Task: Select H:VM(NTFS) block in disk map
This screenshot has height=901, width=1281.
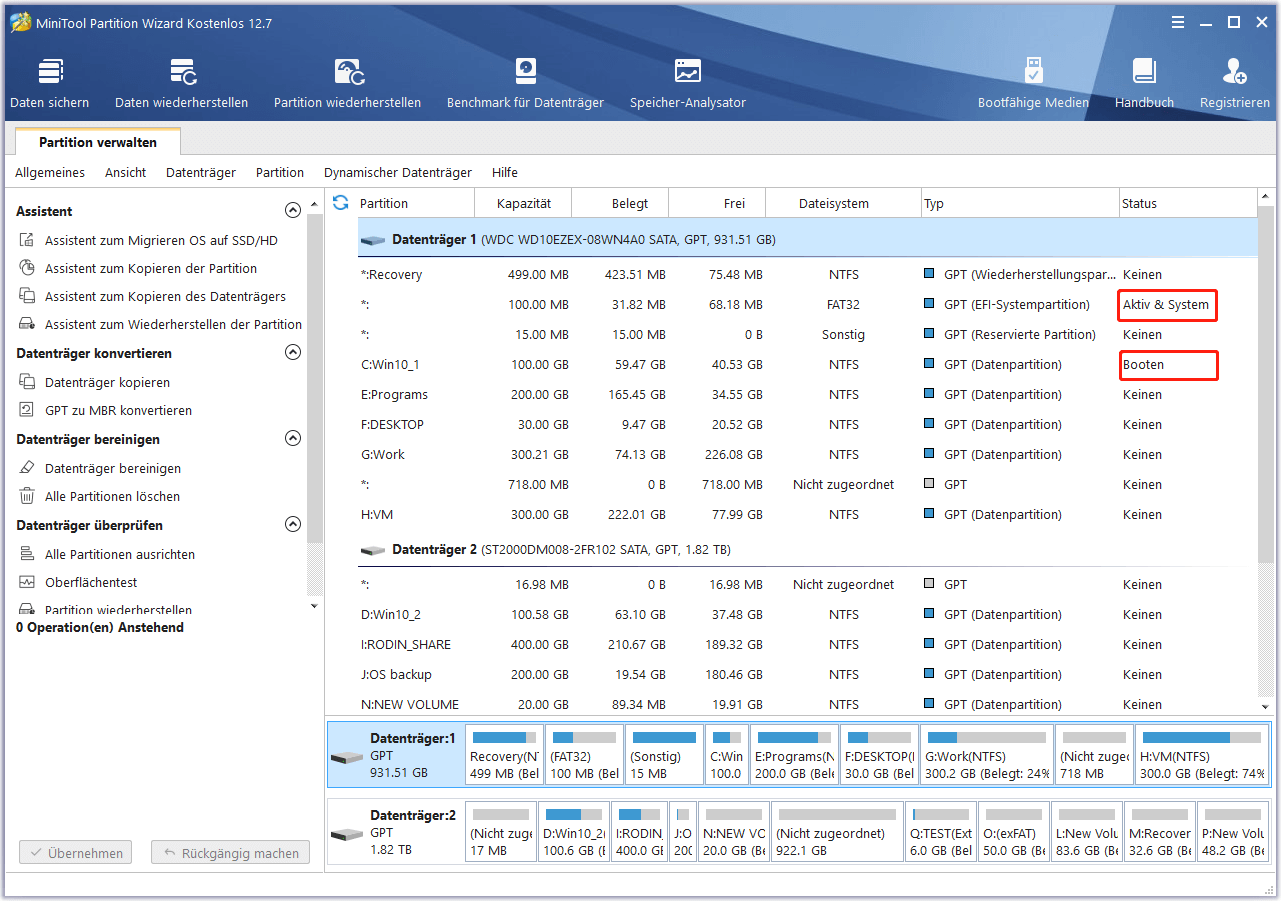Action: pos(1203,755)
